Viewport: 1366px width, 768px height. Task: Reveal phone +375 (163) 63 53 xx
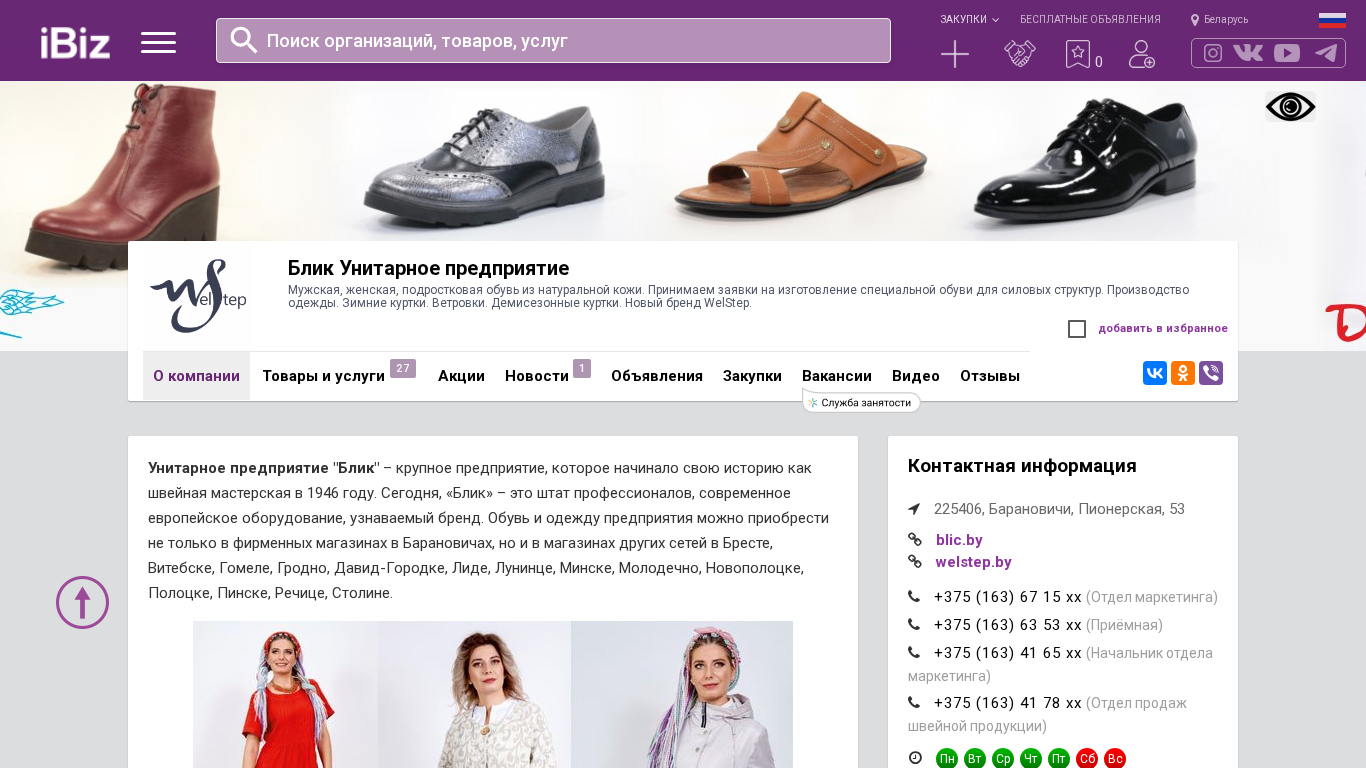(x=1007, y=625)
